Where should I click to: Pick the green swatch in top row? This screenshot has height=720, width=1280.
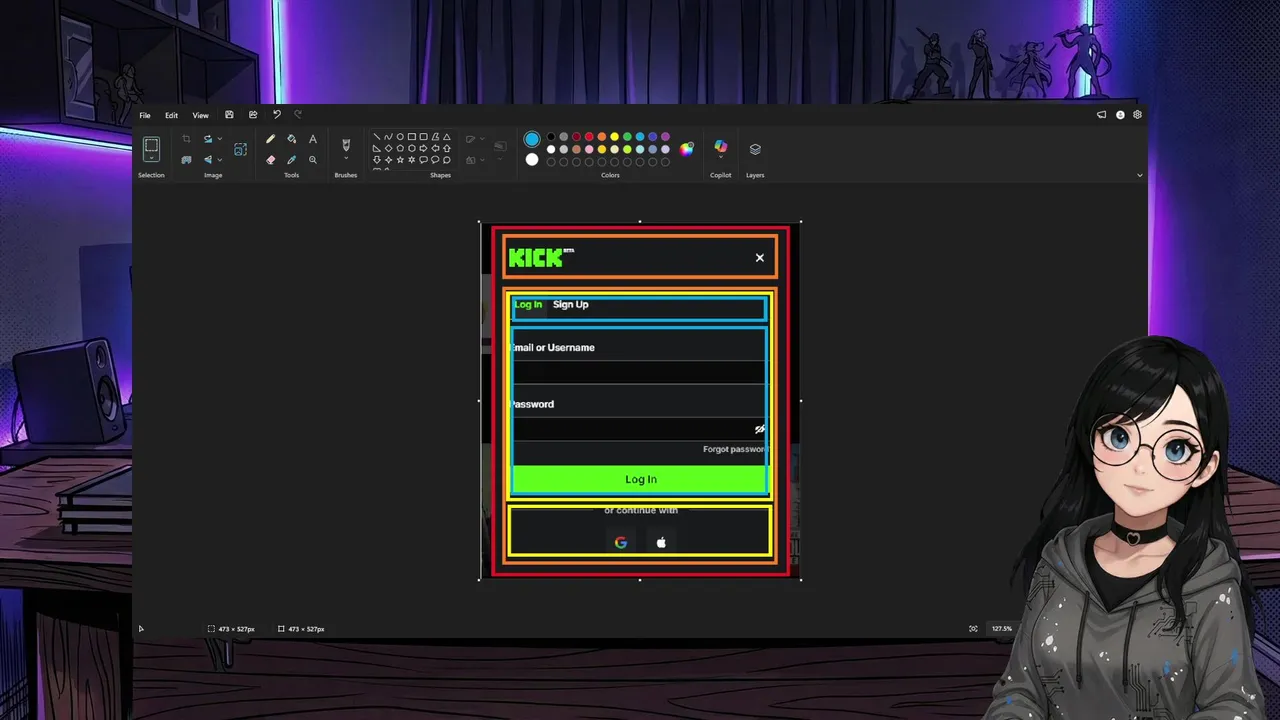coord(627,137)
